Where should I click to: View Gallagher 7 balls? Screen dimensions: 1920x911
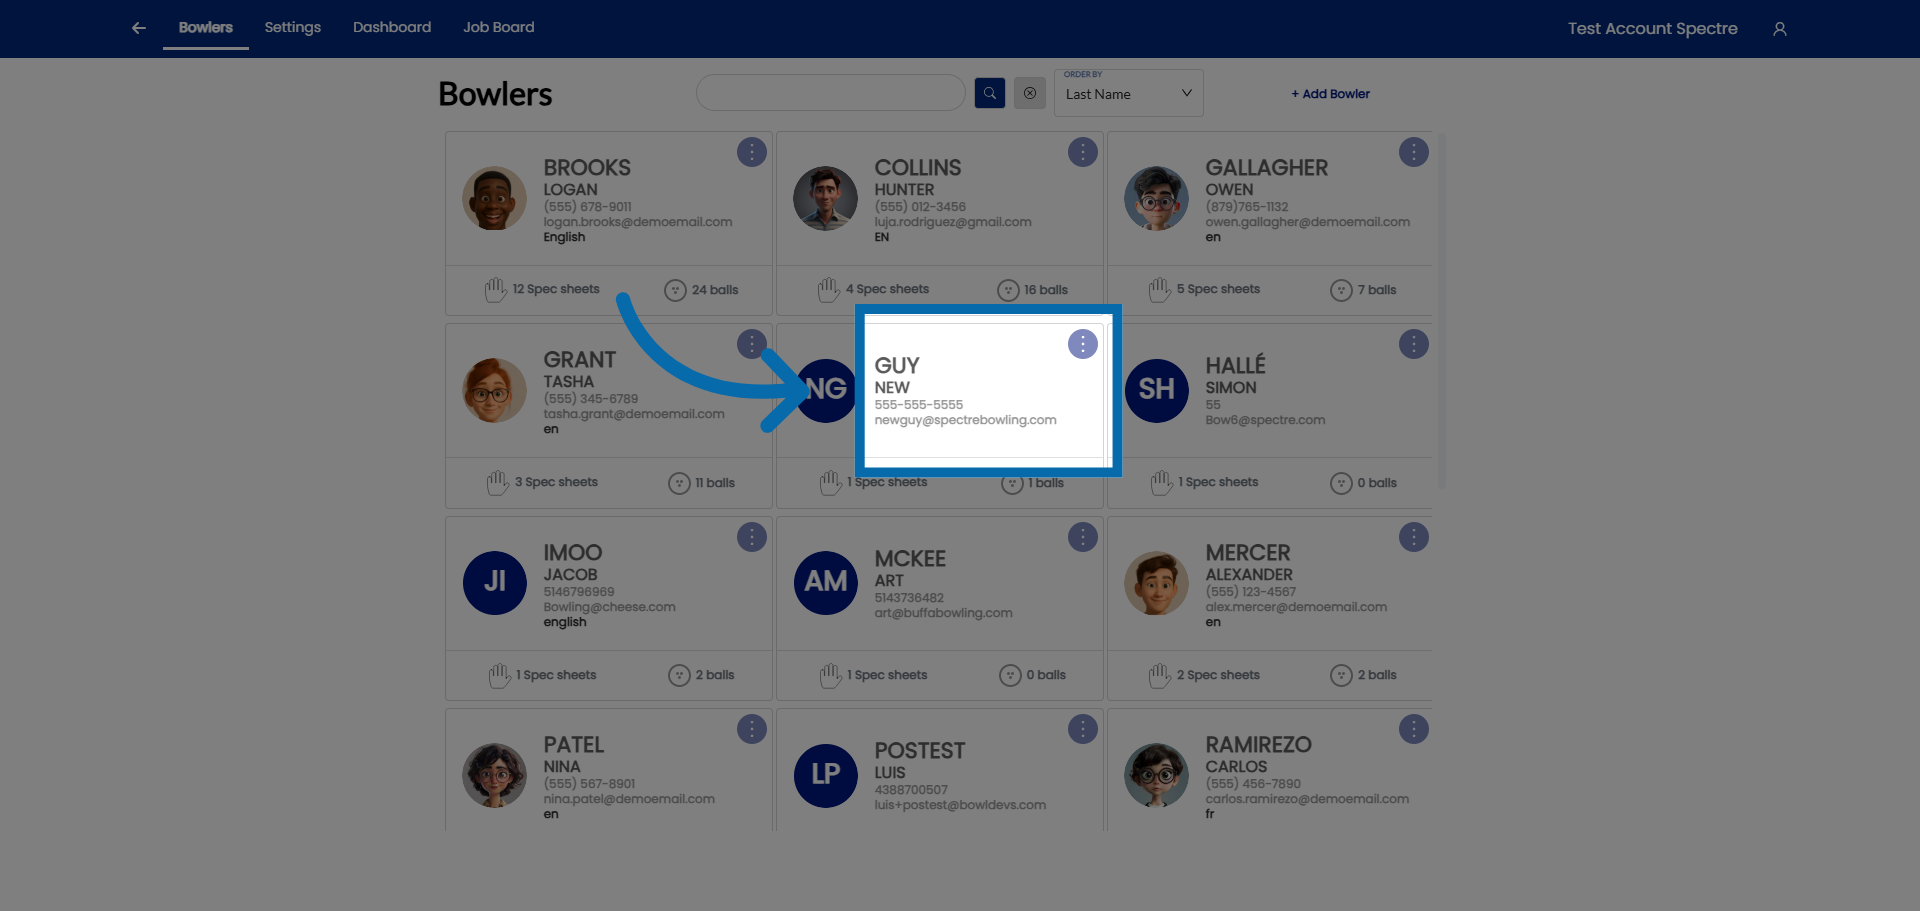click(1364, 290)
